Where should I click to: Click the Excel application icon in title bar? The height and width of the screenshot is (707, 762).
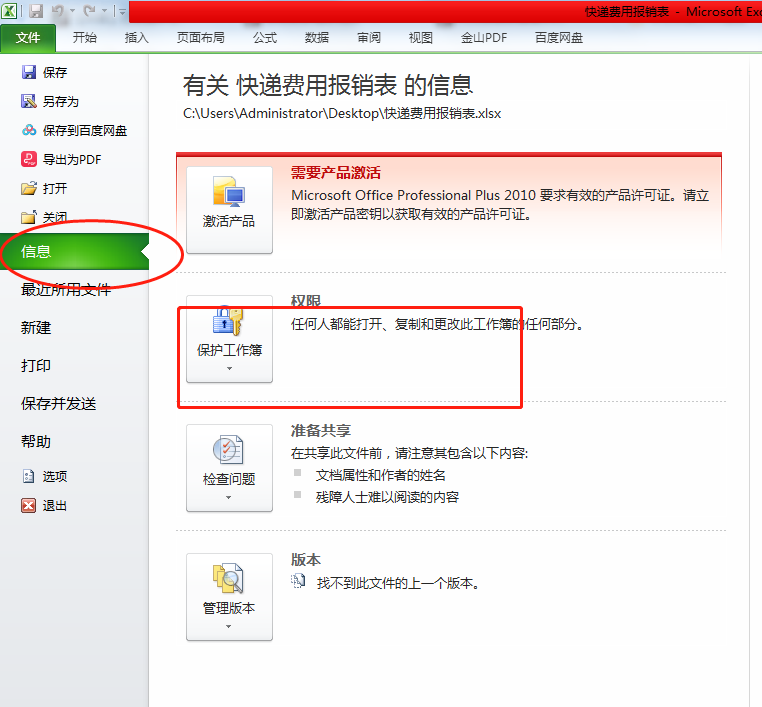coord(9,11)
